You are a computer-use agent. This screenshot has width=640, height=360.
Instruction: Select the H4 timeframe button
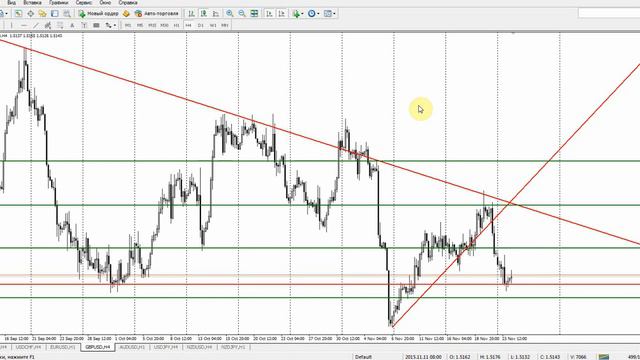[188, 25]
